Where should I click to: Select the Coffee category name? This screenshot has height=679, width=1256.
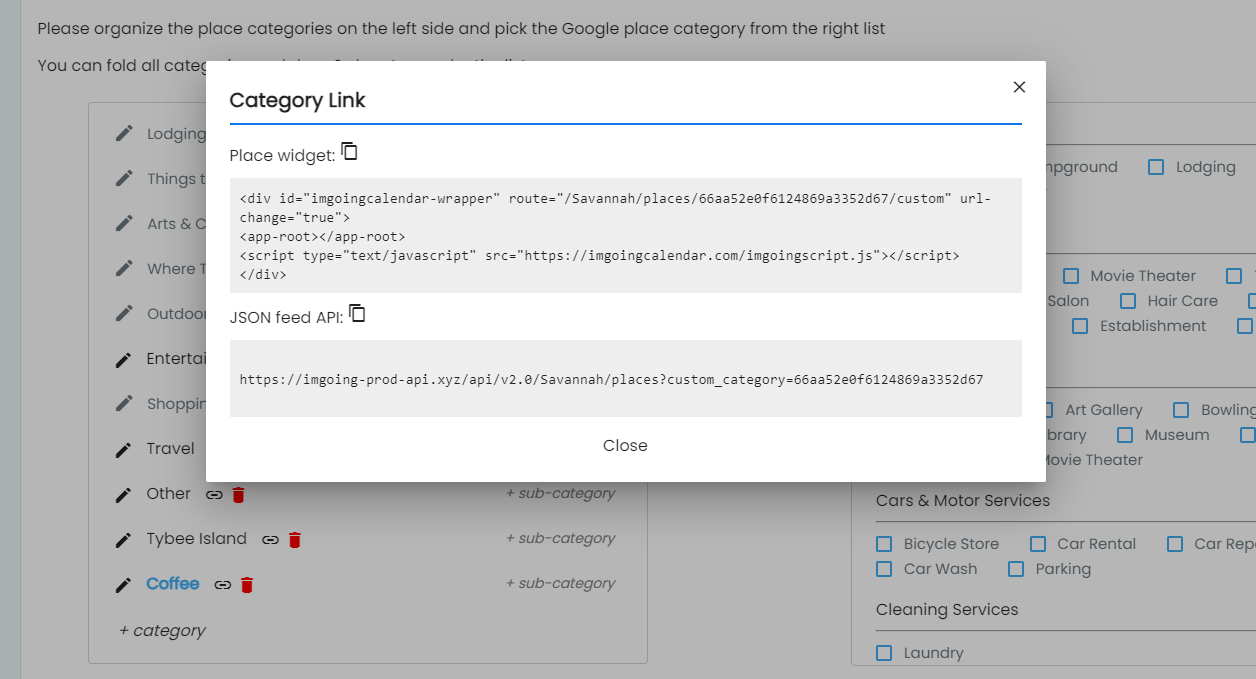click(173, 583)
